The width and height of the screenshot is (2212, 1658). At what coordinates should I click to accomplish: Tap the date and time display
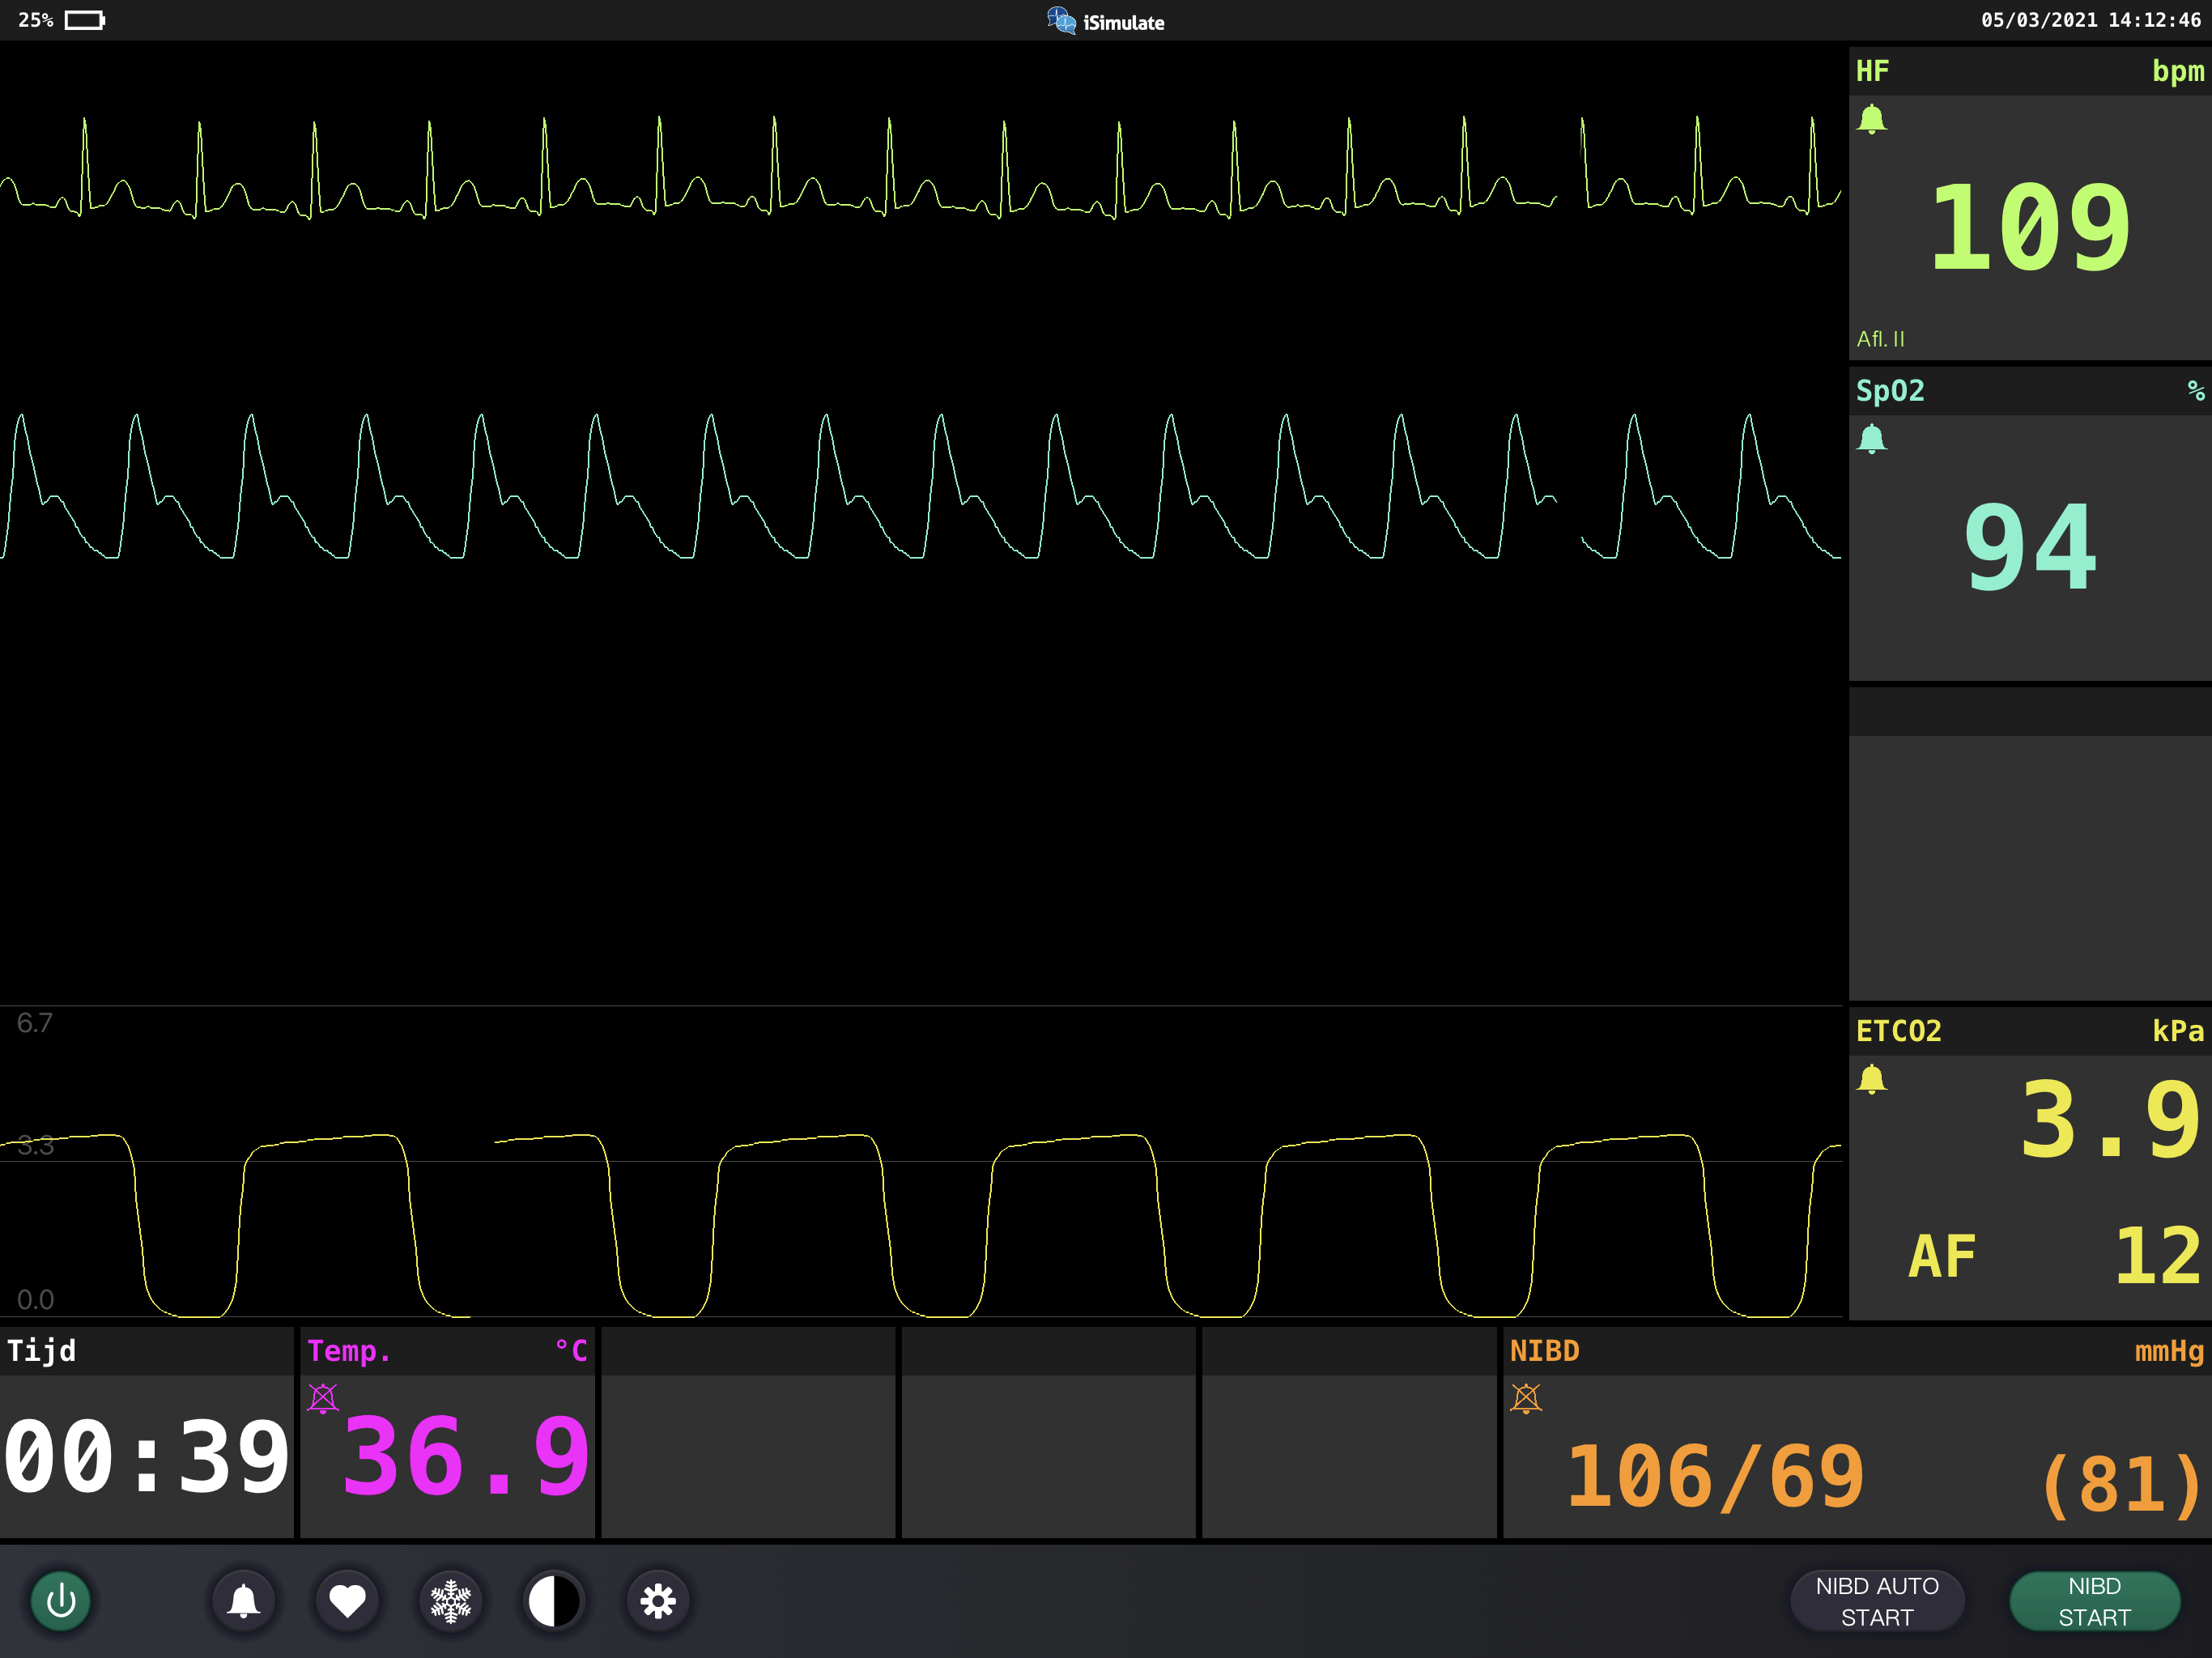[x=2091, y=20]
